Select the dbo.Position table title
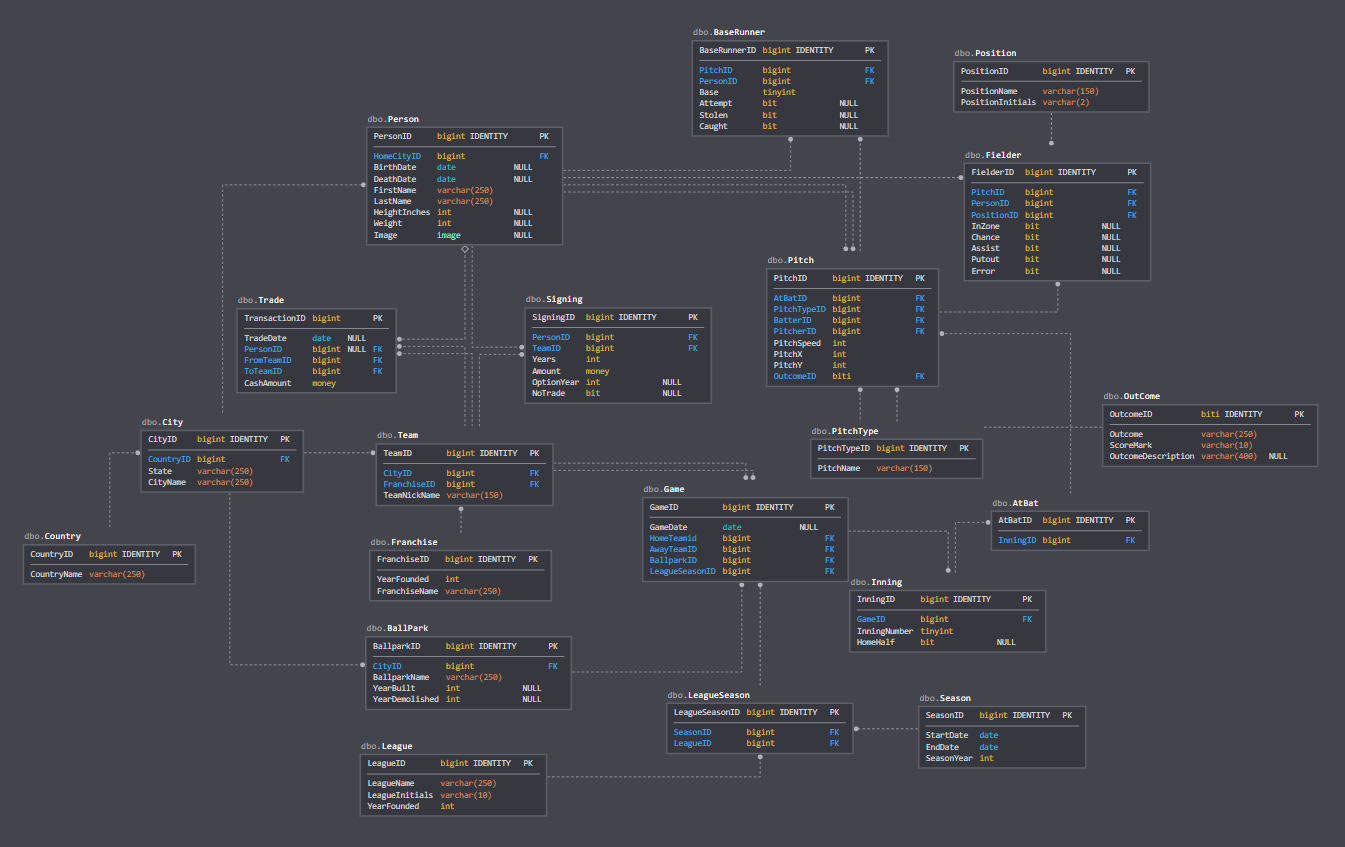Viewport: 1345px width, 847px height. (x=985, y=53)
